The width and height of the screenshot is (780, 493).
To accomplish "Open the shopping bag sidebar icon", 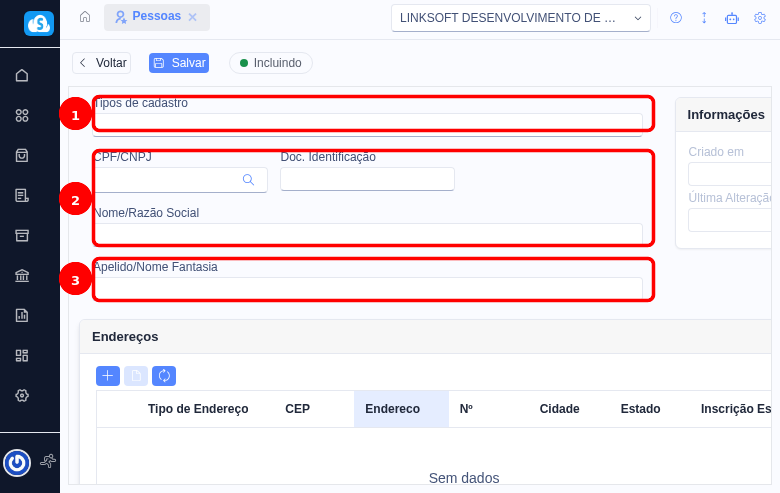I will point(22,155).
